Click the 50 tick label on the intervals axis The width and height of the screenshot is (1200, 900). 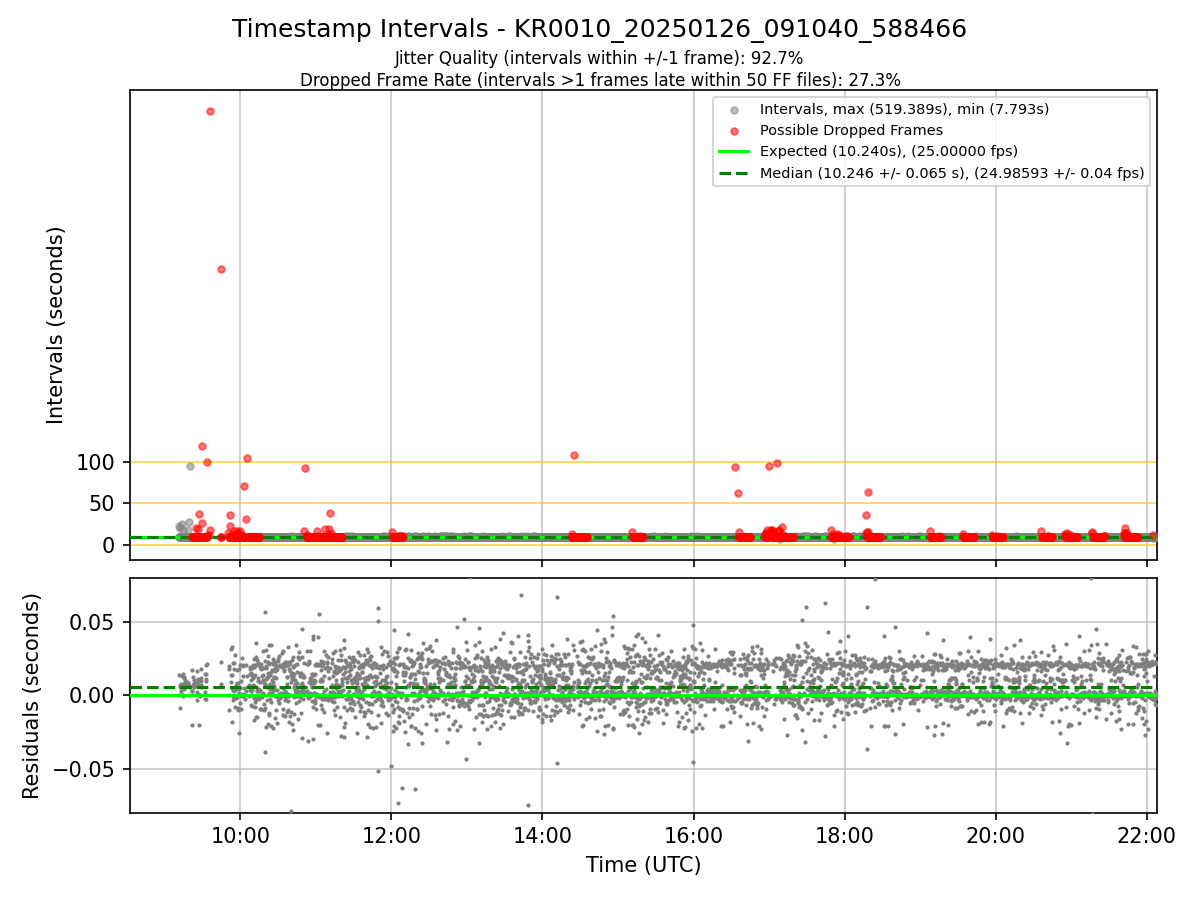[x=103, y=503]
